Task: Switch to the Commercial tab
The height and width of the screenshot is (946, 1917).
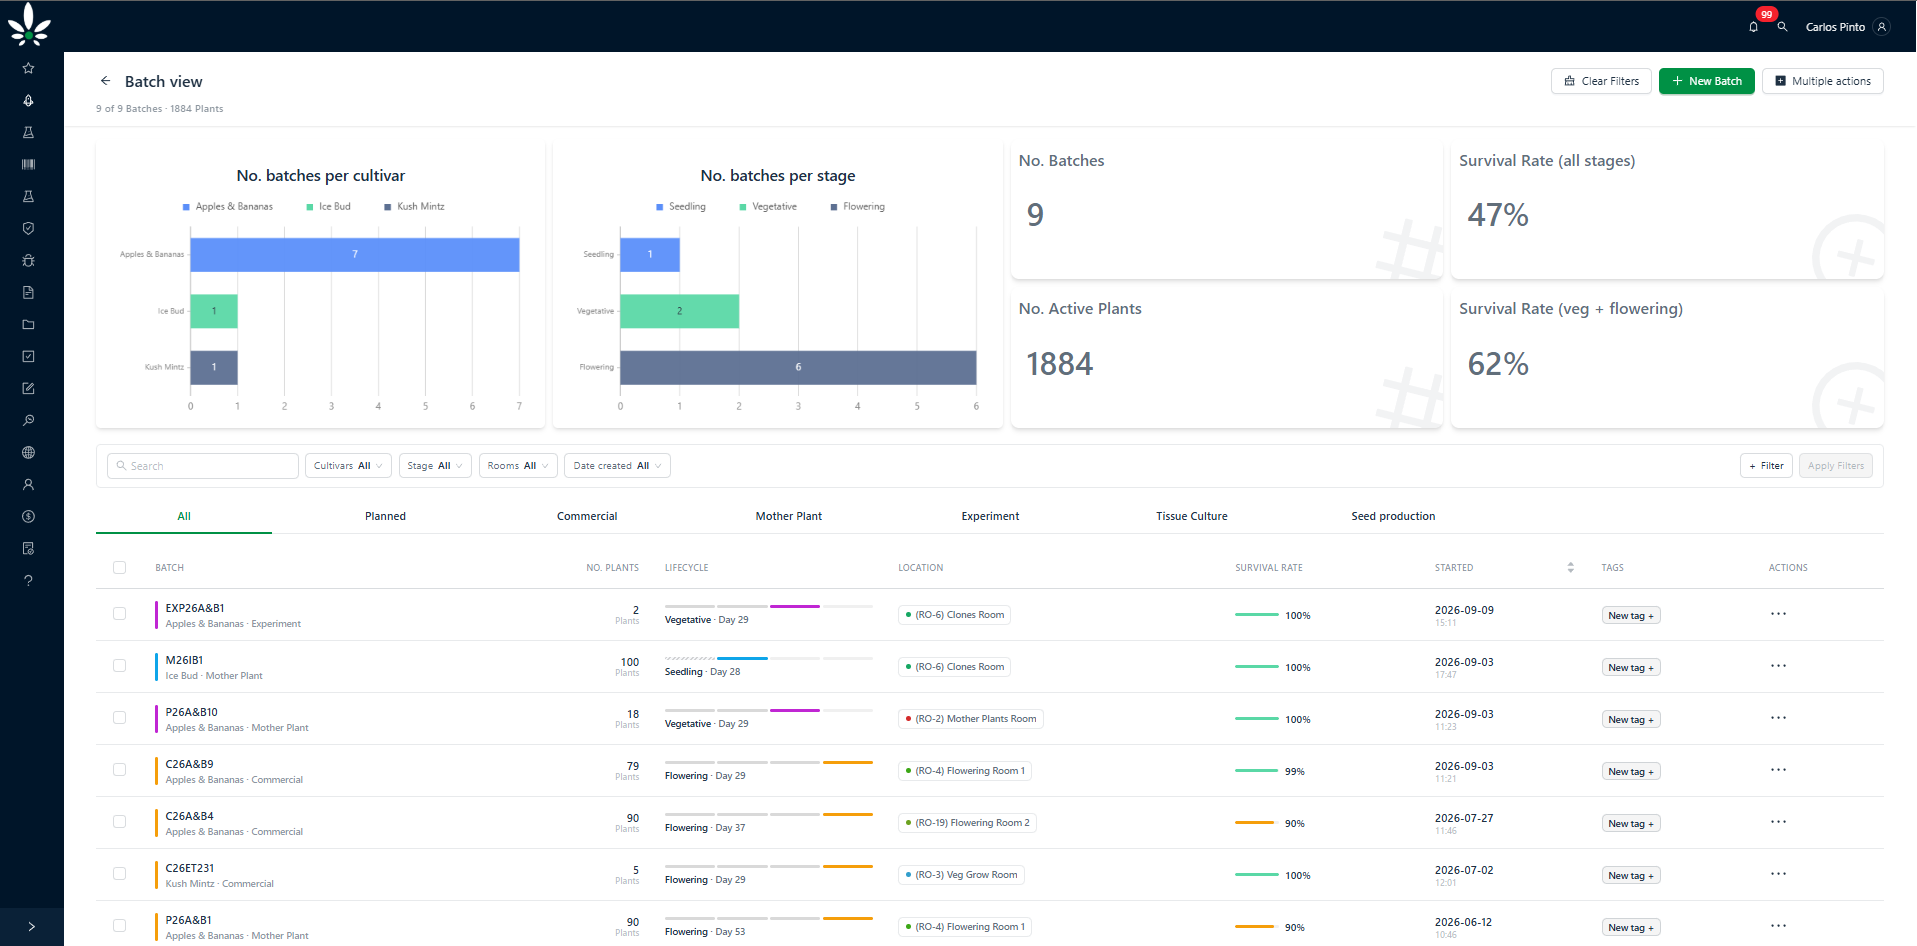Action: (587, 516)
